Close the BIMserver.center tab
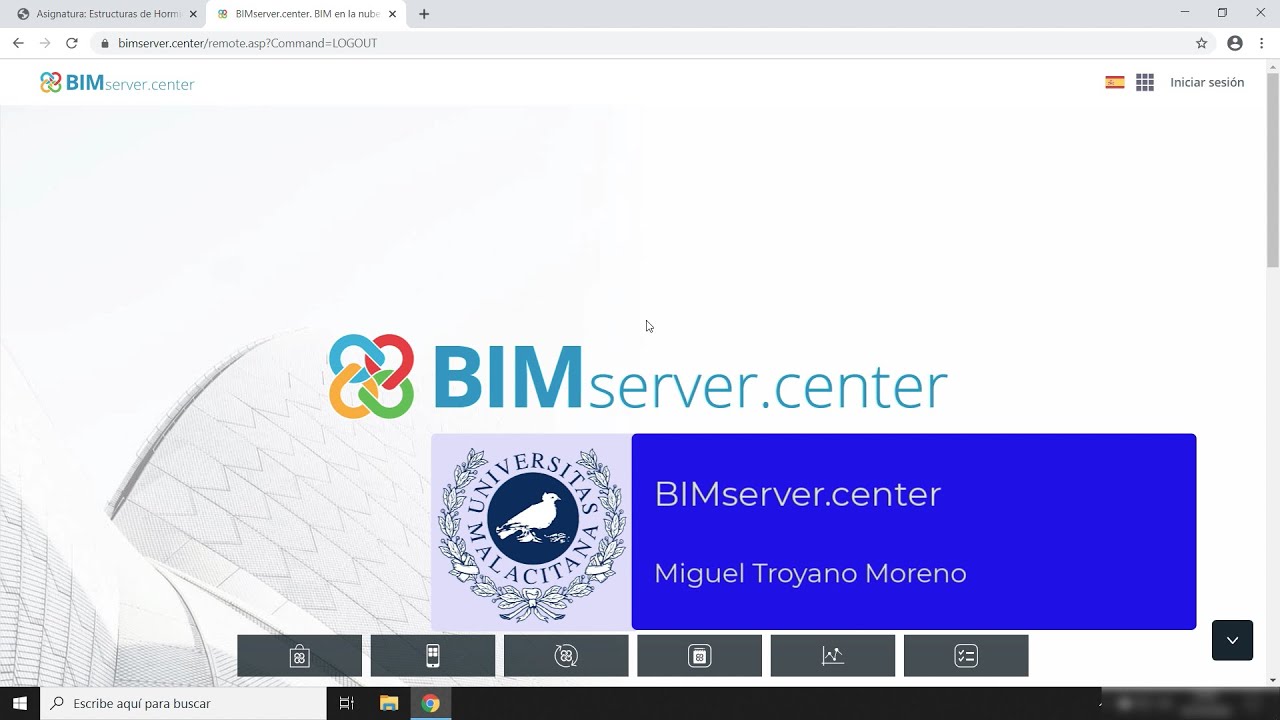Viewport: 1280px width, 720px height. (392, 14)
